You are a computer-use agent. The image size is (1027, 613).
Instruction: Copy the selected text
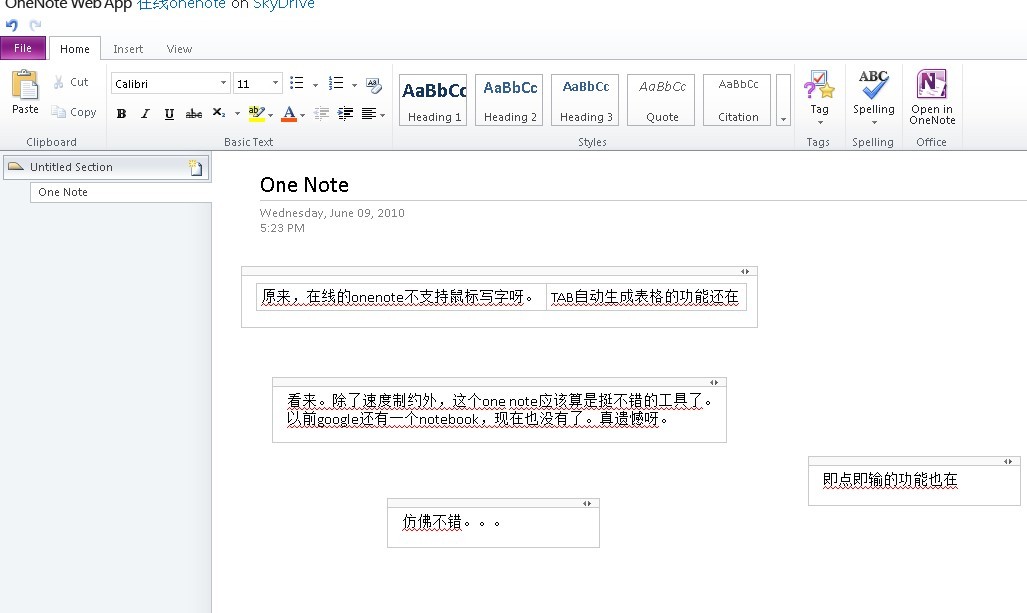(74, 112)
